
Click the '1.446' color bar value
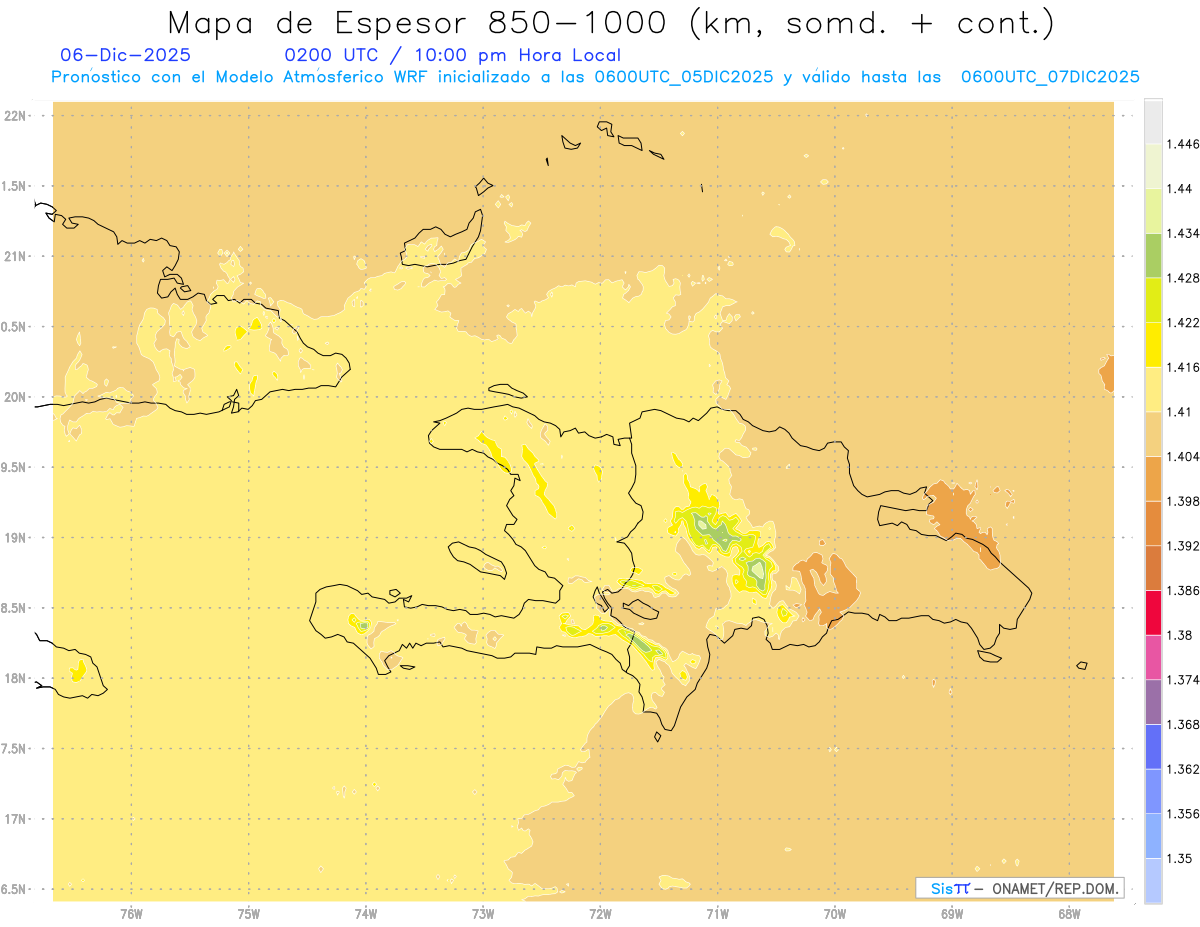tap(1185, 144)
